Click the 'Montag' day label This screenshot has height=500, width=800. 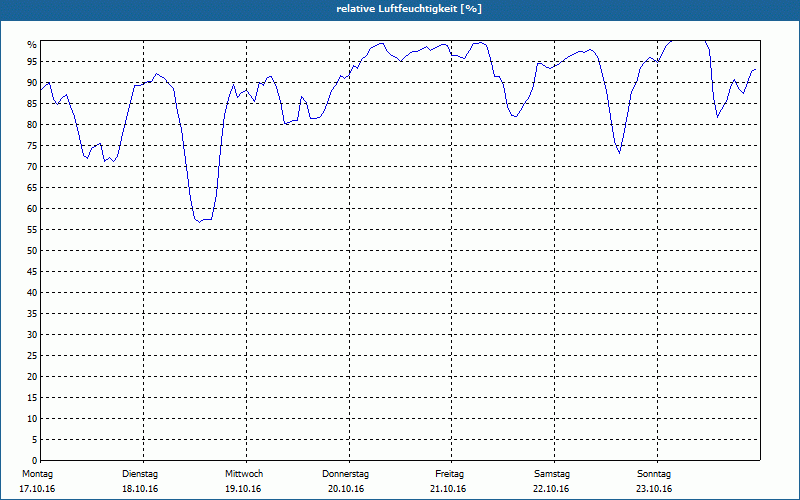pyautogui.click(x=37, y=474)
